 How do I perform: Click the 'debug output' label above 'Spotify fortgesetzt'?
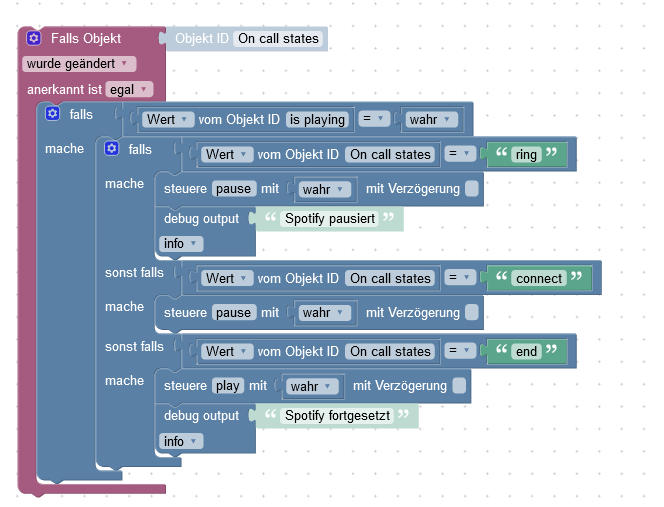click(x=202, y=416)
